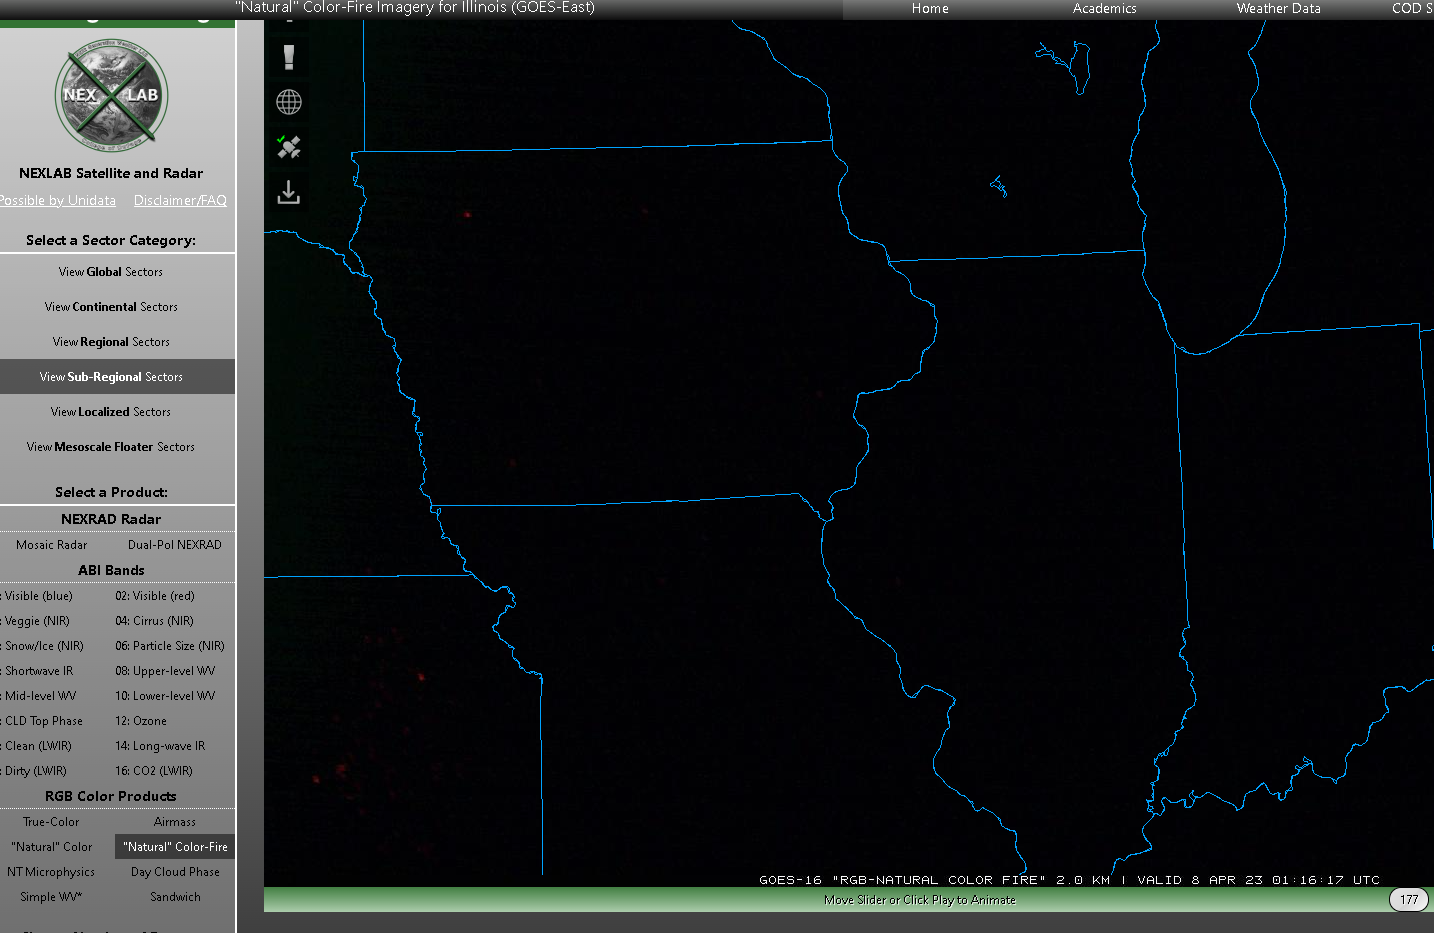1434x933 pixels.
Task: Open the Weather Data menu item
Action: (x=1278, y=8)
